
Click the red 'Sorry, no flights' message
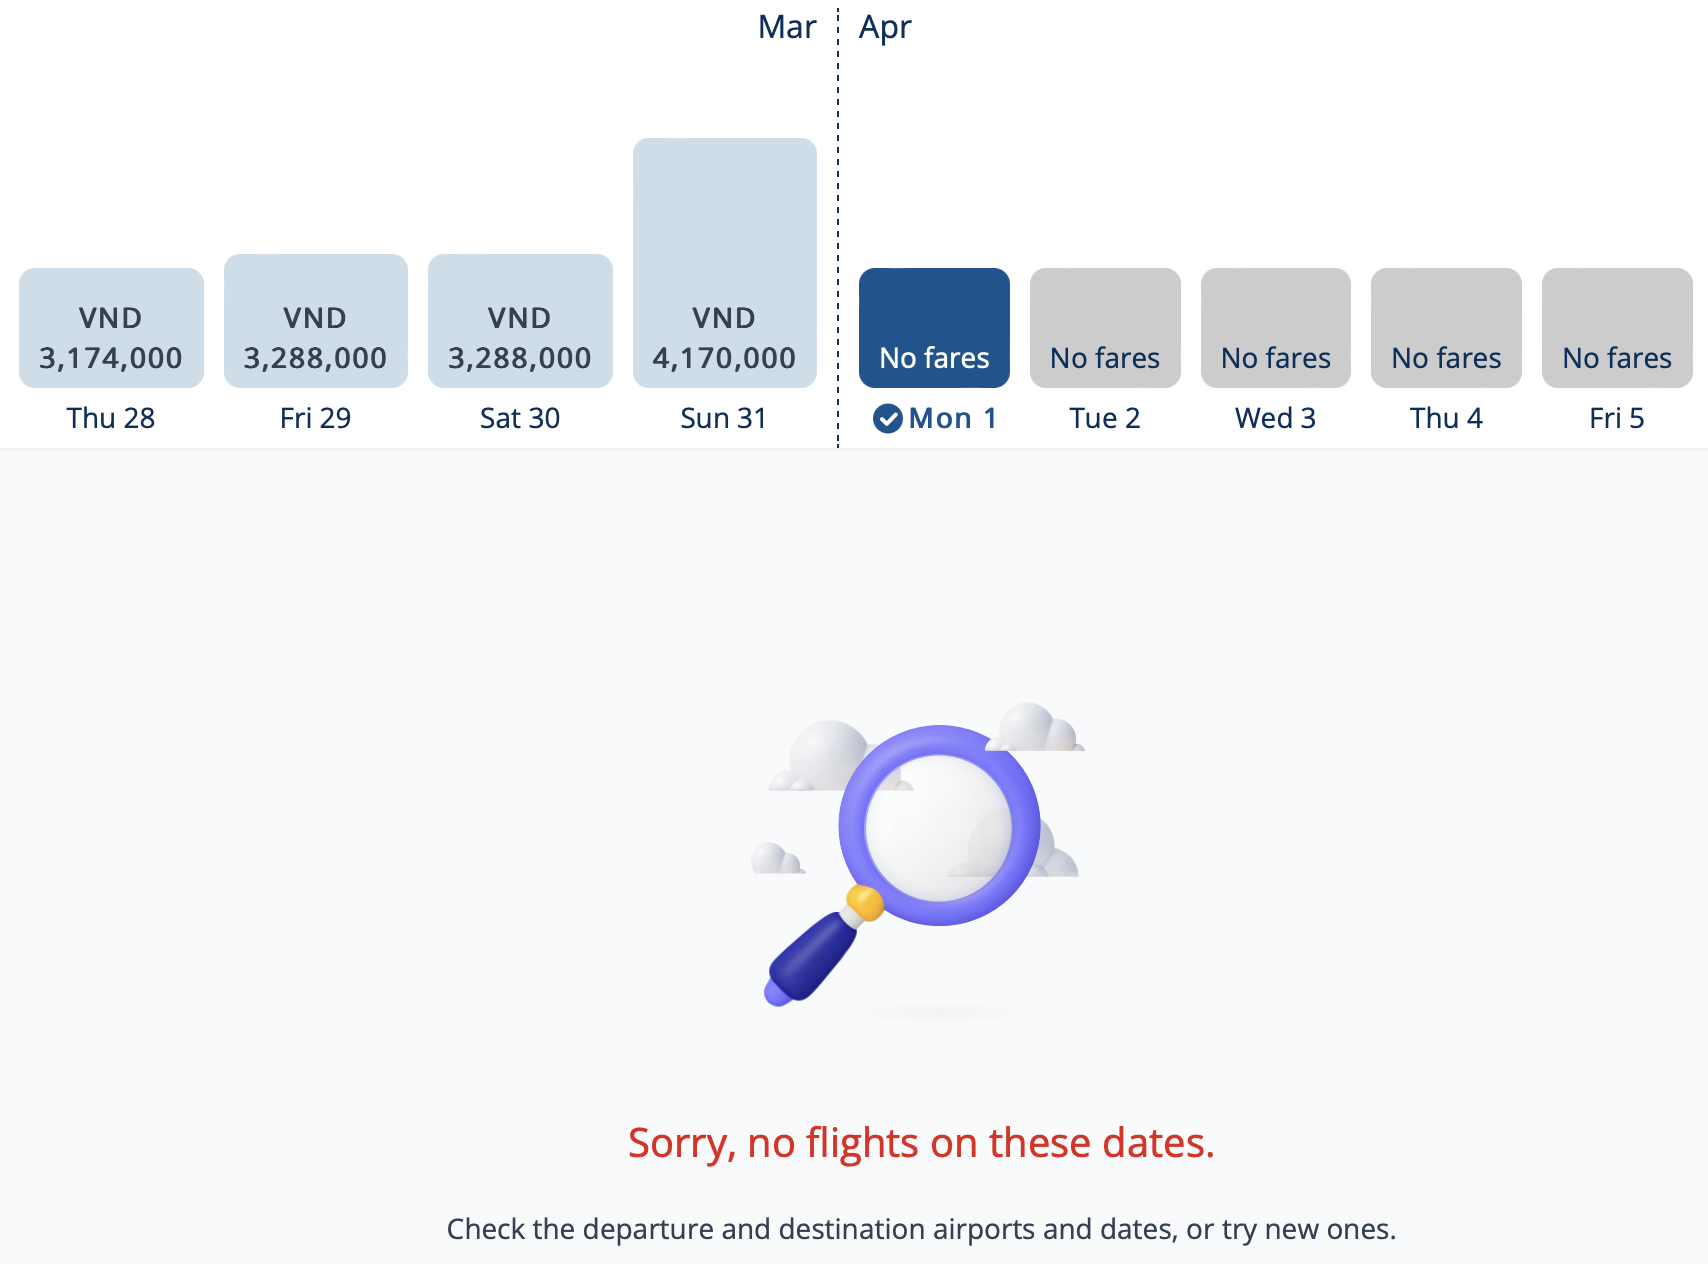(x=921, y=1142)
